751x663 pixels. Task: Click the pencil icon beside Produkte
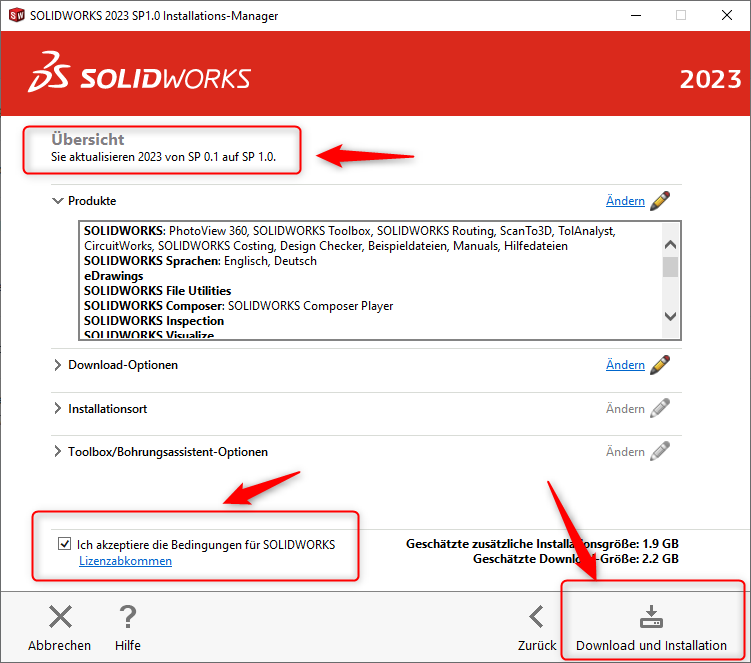pos(660,201)
